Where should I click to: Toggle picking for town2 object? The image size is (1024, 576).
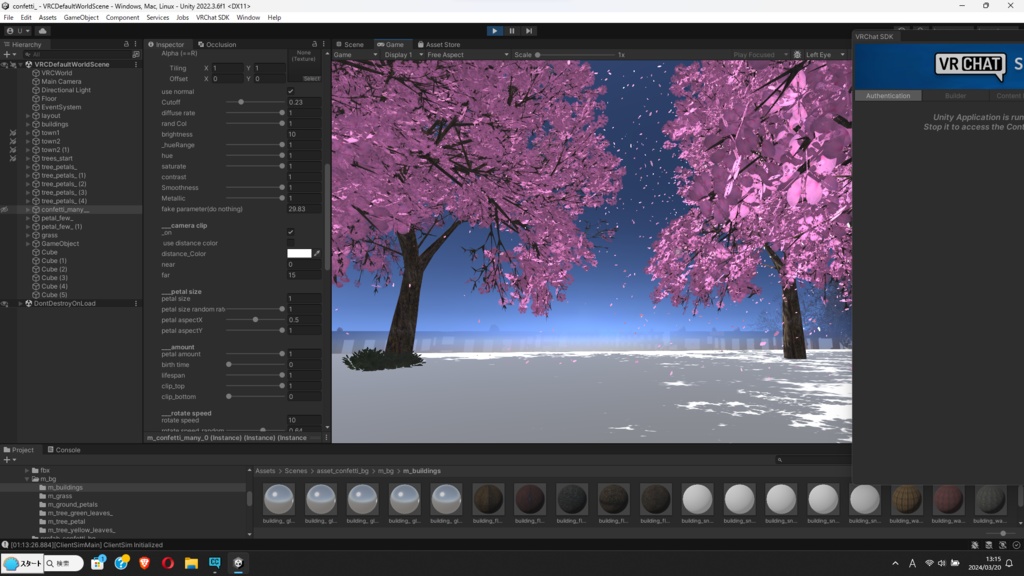(x=13, y=141)
